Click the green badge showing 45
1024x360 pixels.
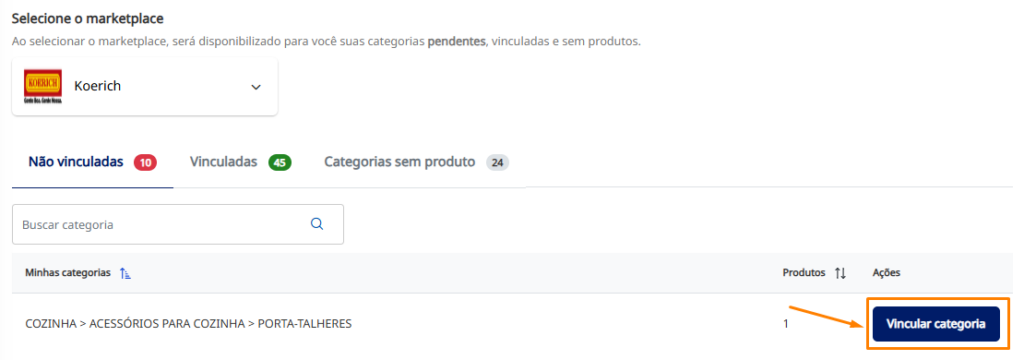(280, 163)
